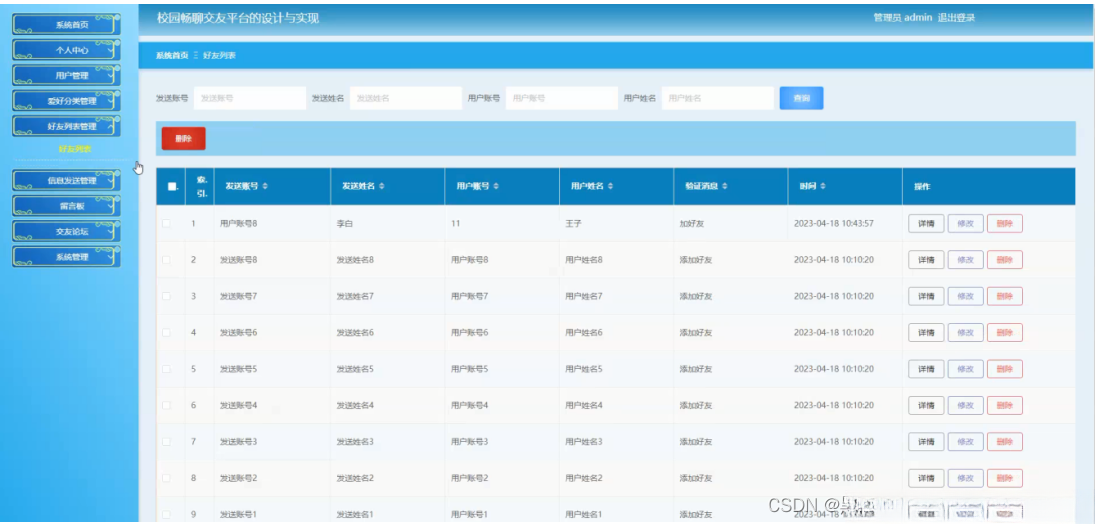The width and height of the screenshot is (1095, 524).
Task: Click the red batch 删除 button above table
Action: point(184,138)
